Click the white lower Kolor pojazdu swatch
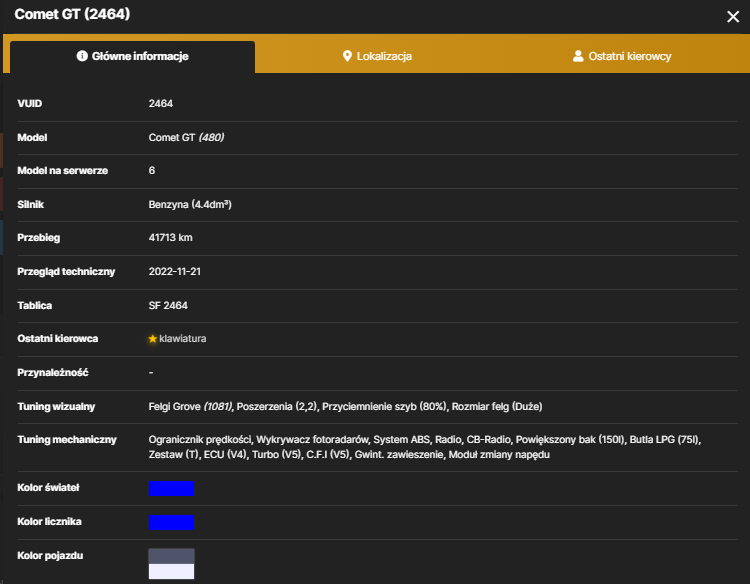The image size is (750, 584). click(x=171, y=571)
